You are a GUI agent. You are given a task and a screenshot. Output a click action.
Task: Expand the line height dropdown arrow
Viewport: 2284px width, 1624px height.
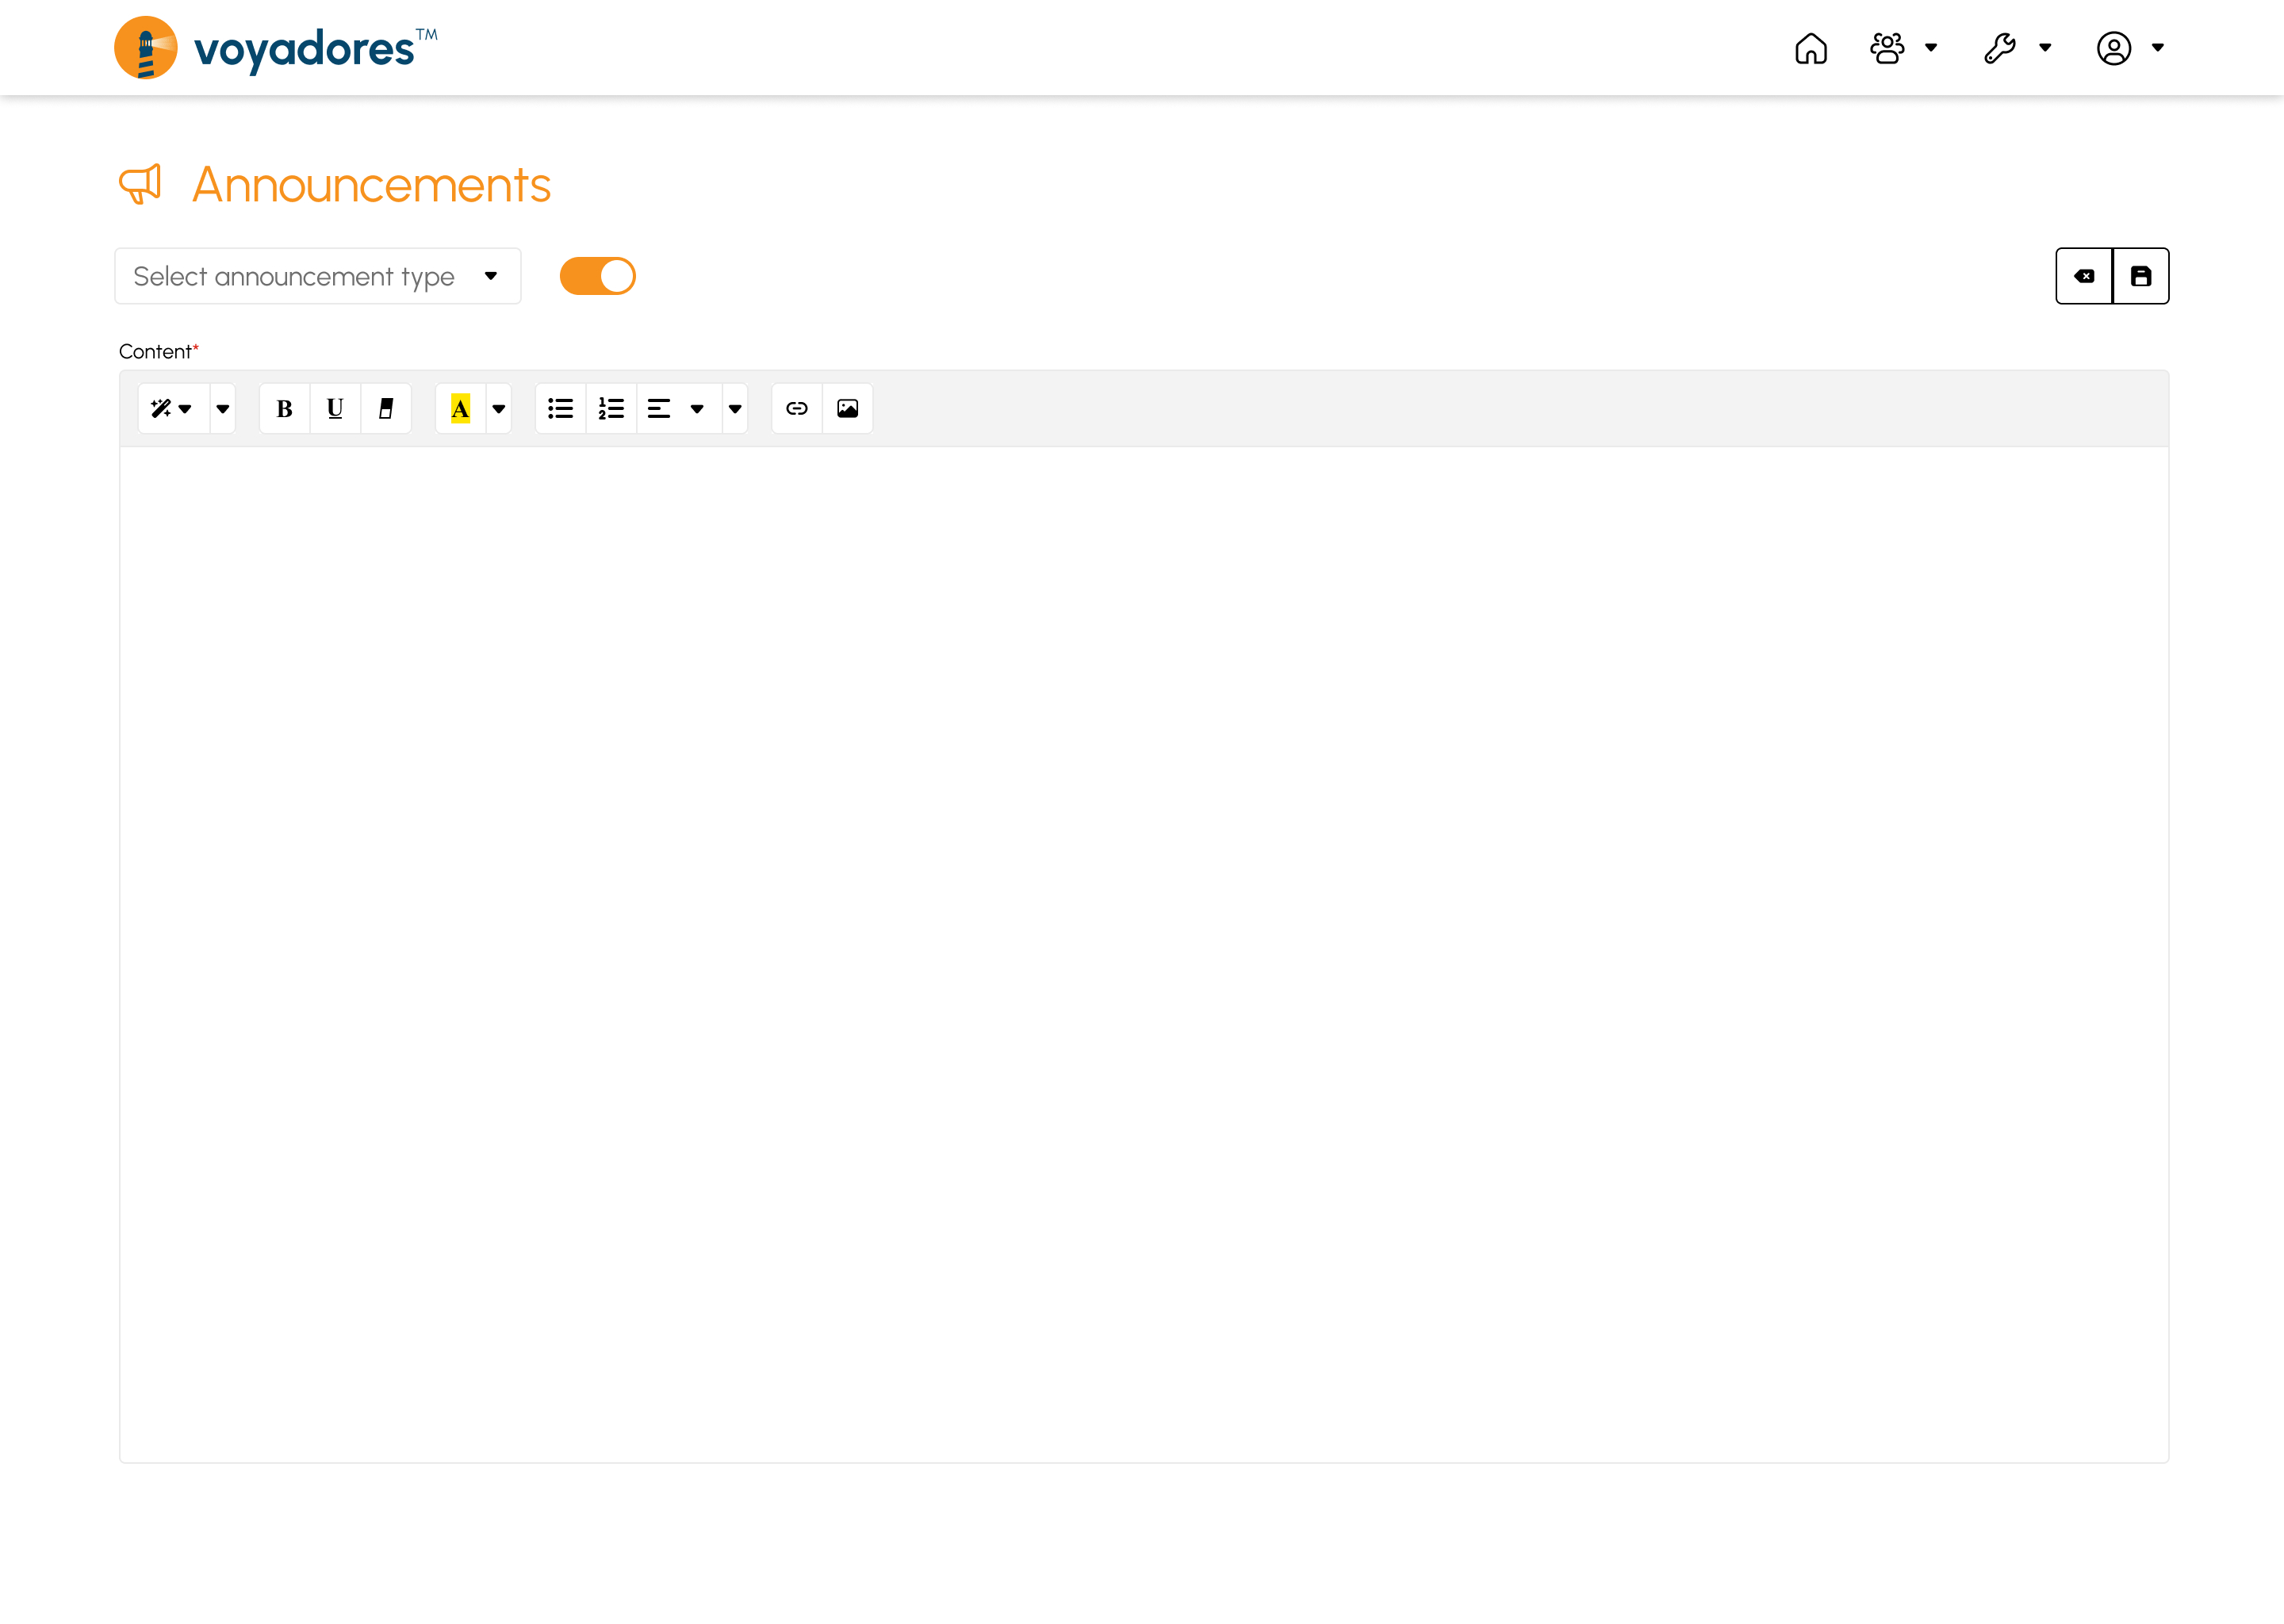point(735,408)
